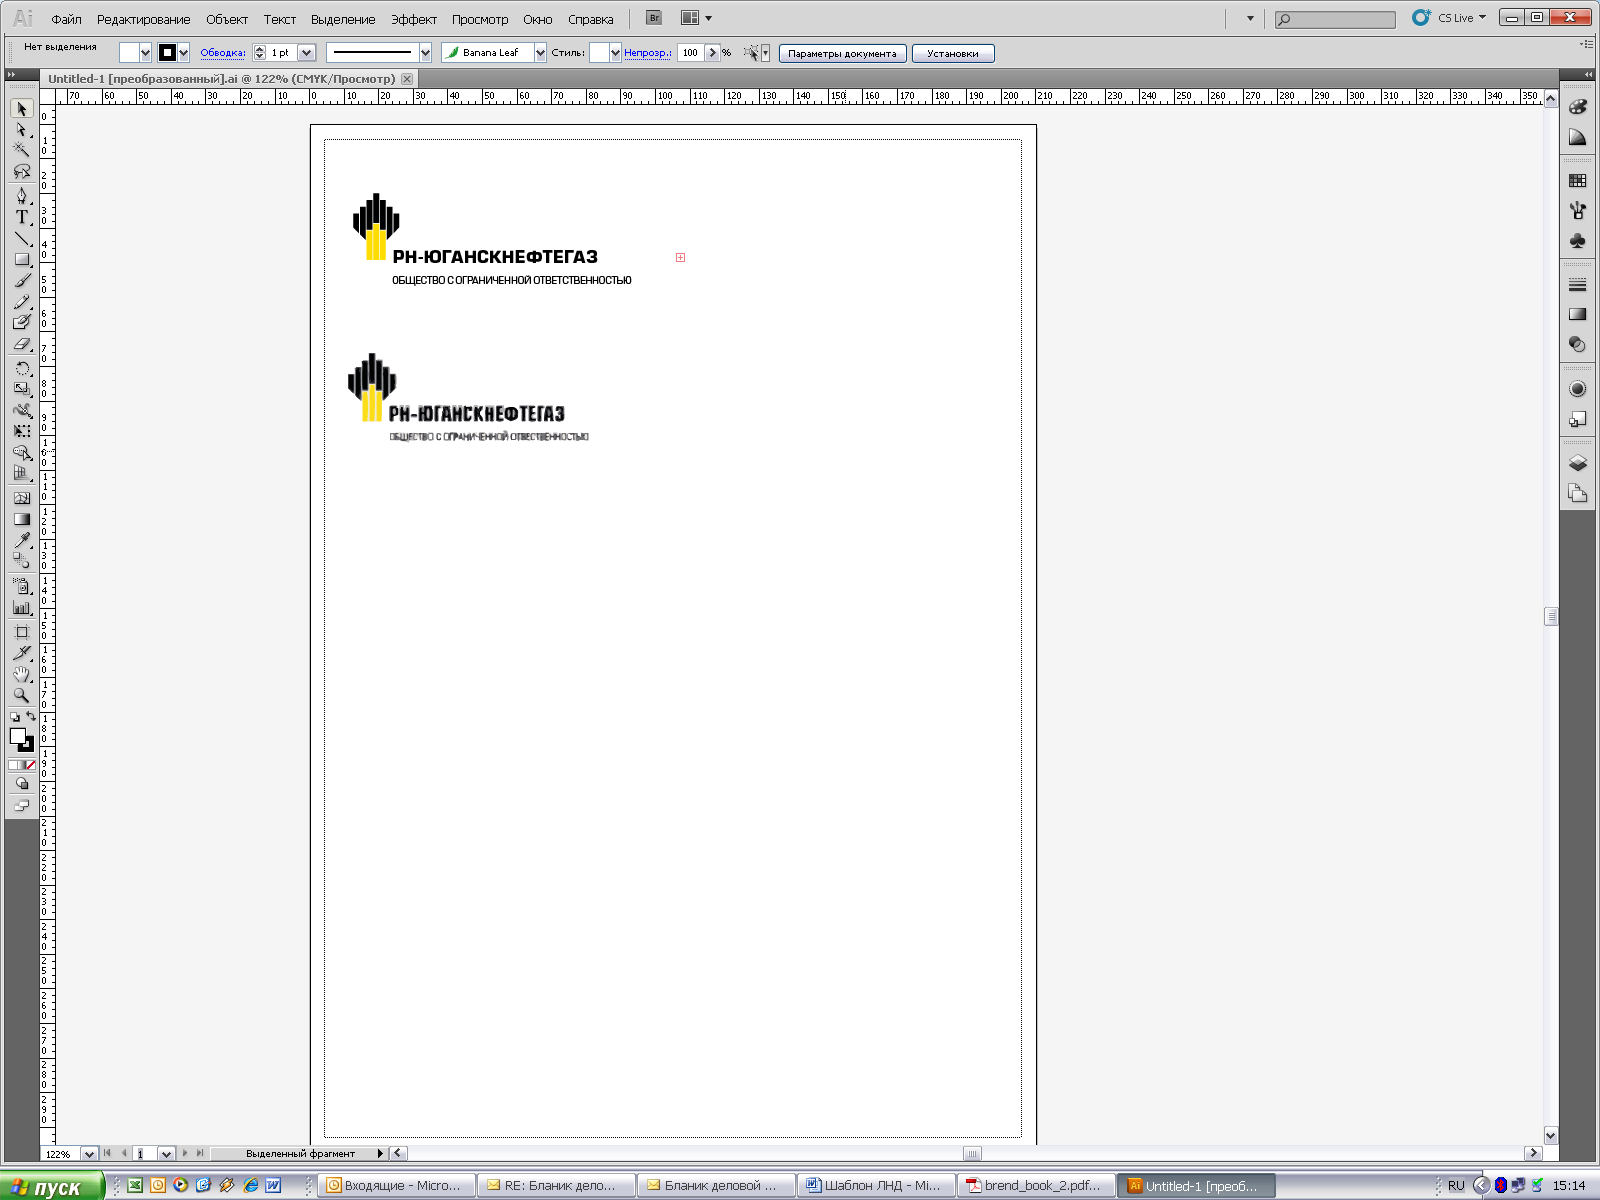
Task: Open the opacity 100 slider arrow
Action: click(713, 53)
